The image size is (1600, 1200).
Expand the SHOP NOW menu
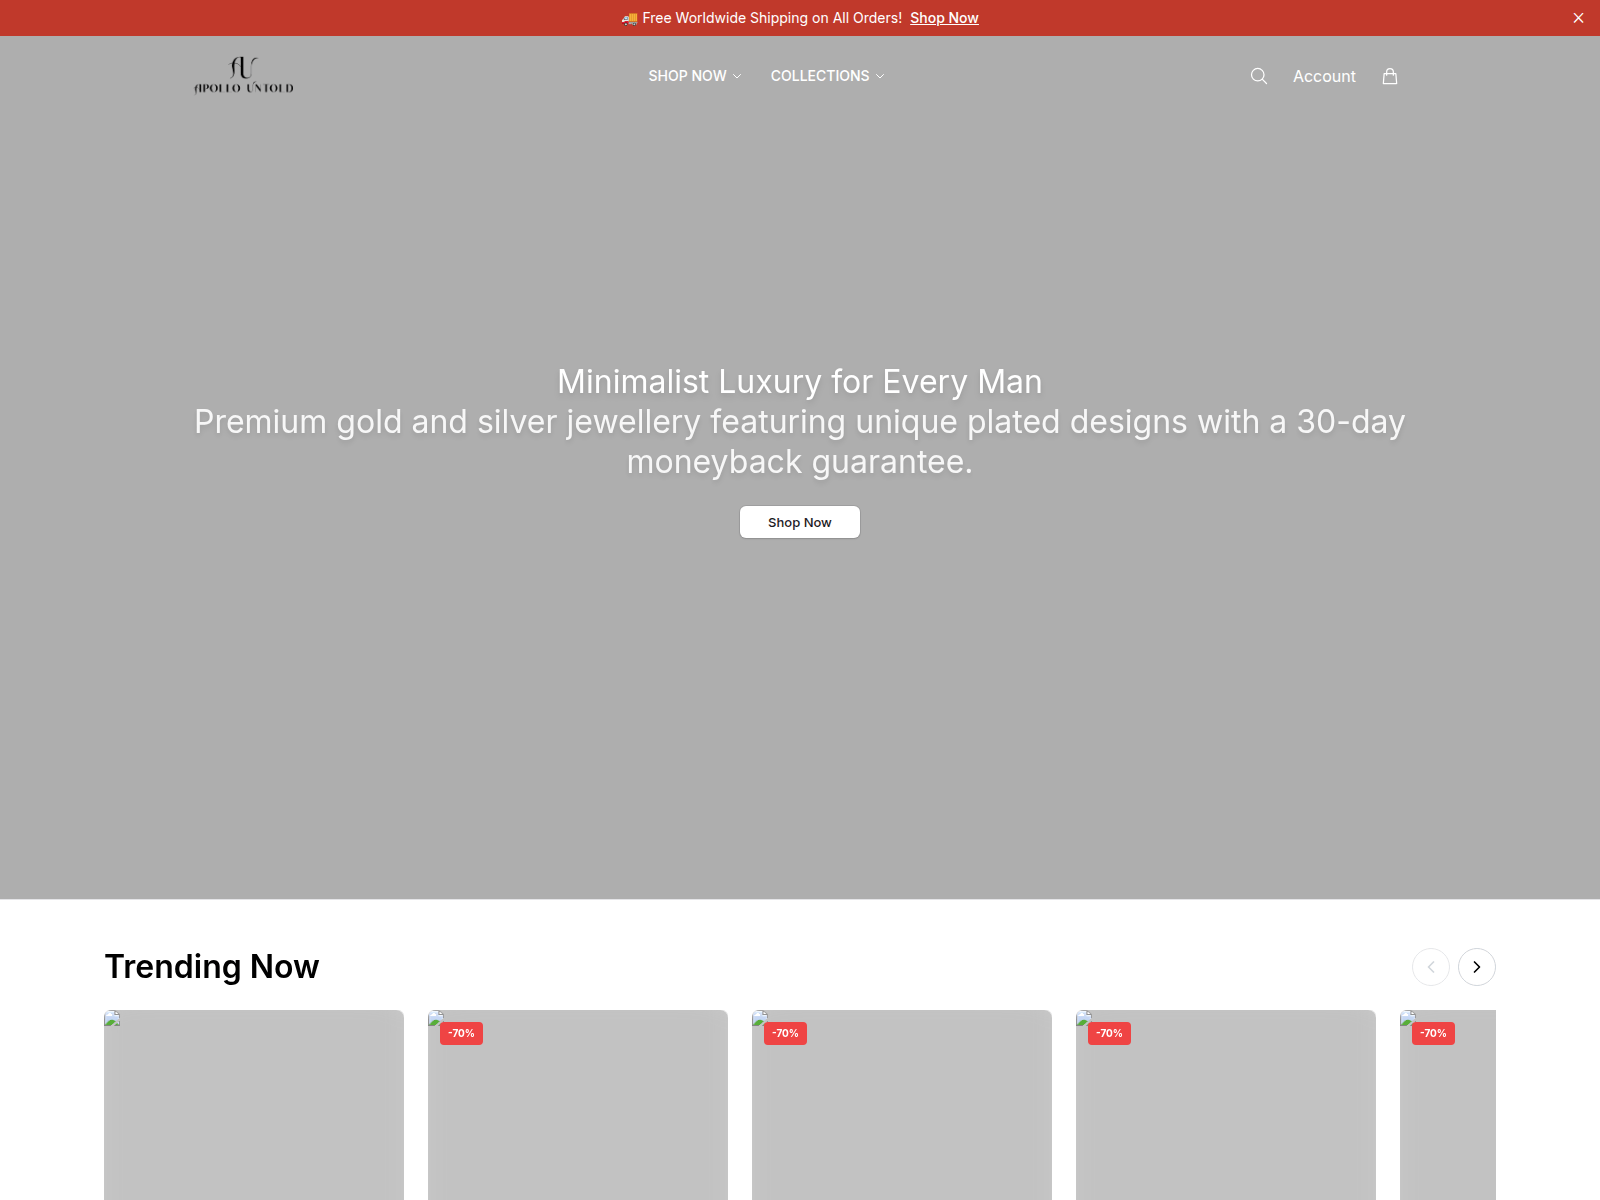695,76
